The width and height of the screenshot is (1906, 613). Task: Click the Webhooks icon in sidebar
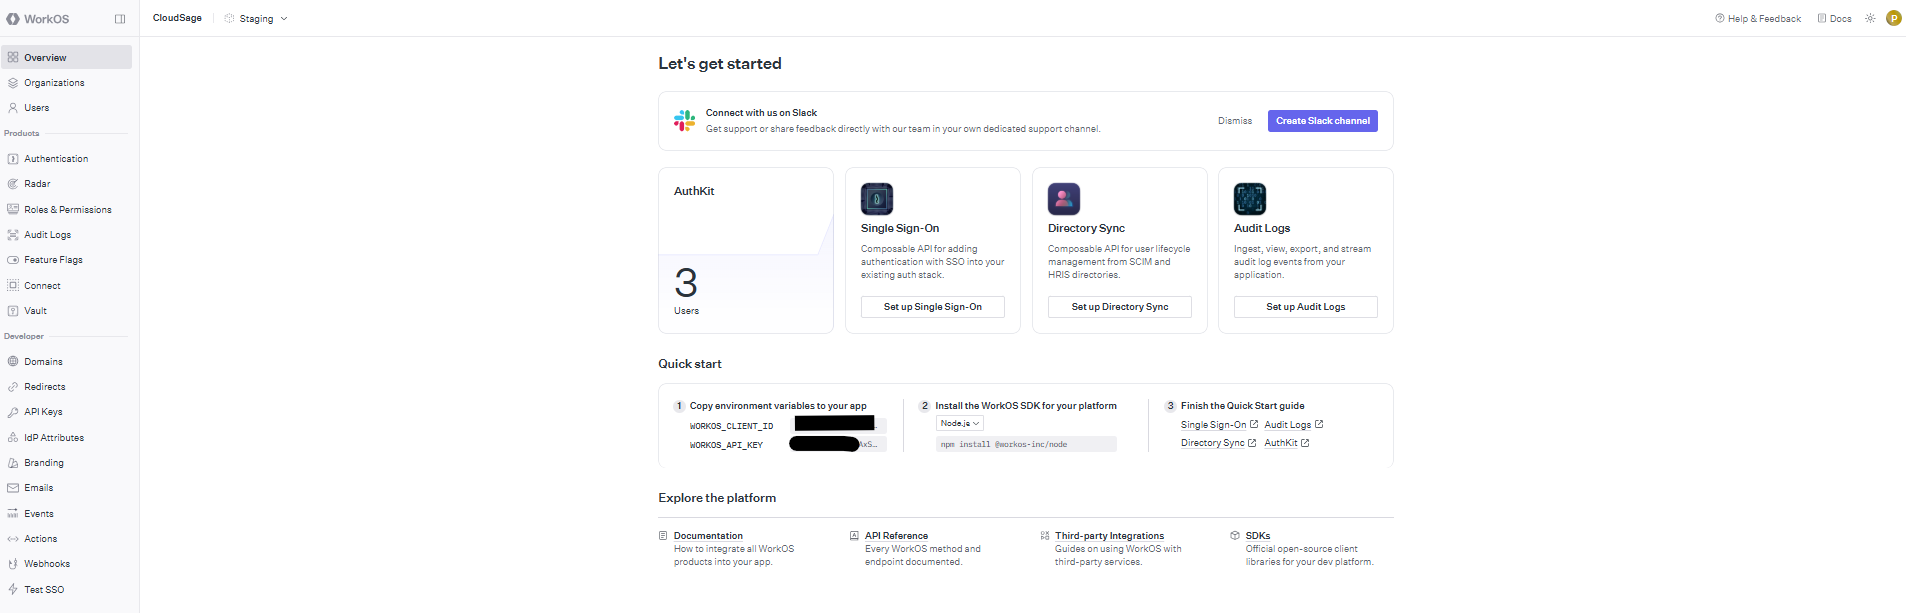pos(13,564)
